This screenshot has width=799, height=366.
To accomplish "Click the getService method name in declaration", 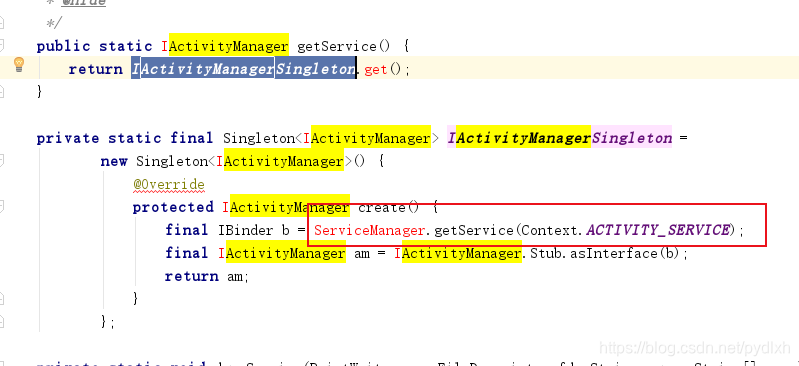I will point(336,46).
